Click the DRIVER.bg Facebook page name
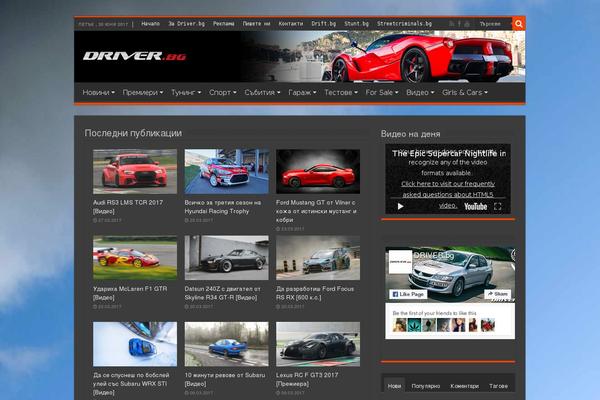Image resolution: width=600 pixels, height=400 pixels. 434,255
